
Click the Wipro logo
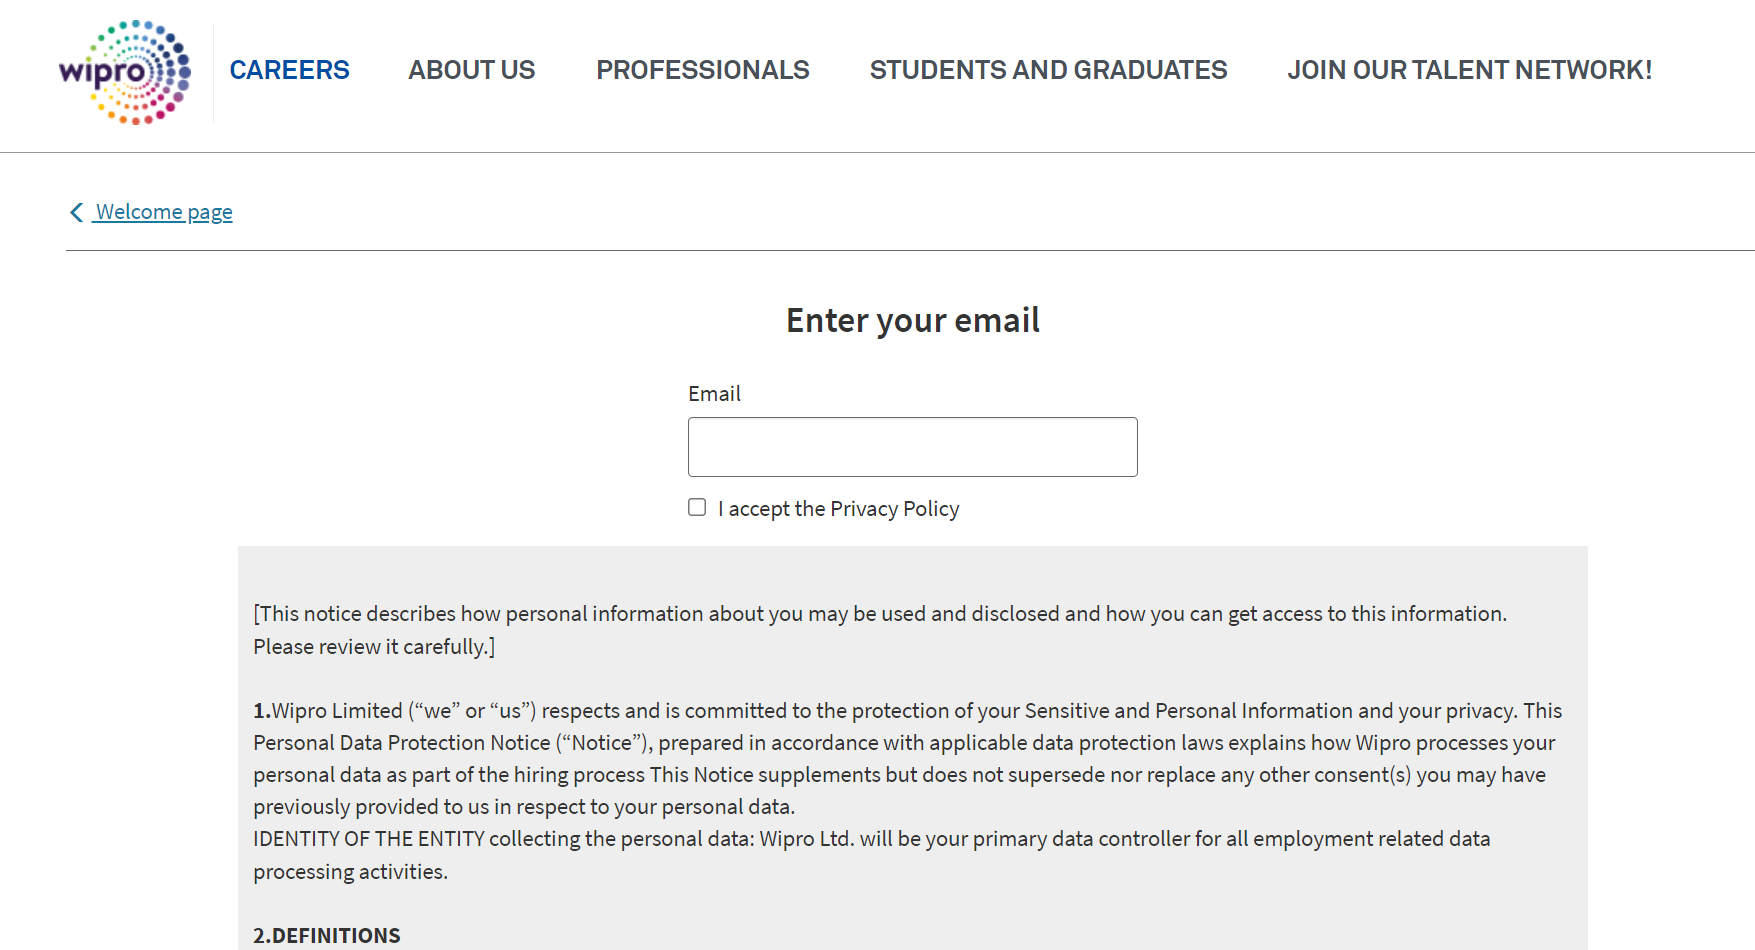(125, 72)
